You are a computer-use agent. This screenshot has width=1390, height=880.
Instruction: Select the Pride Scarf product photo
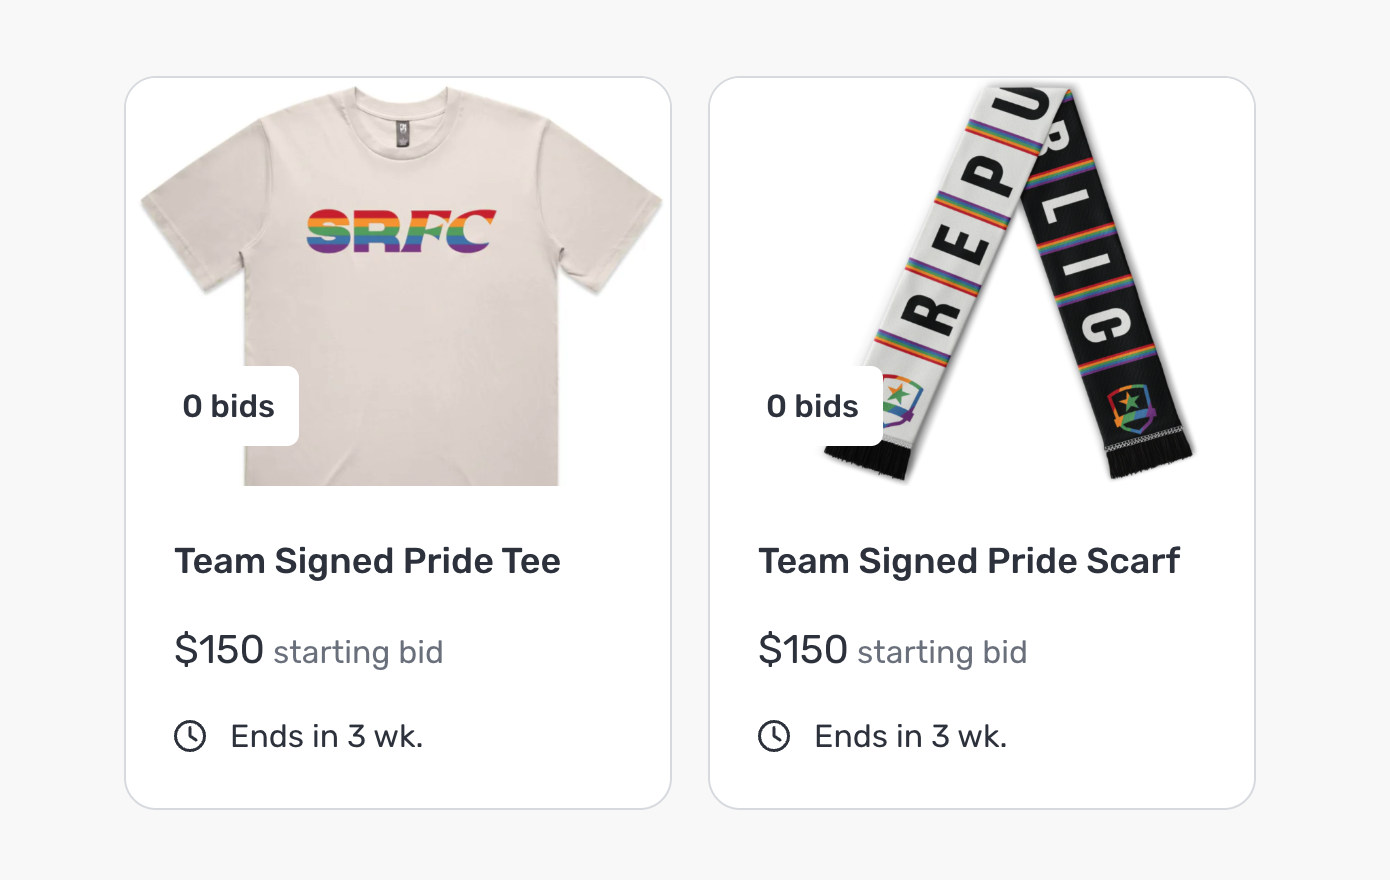(1009, 283)
